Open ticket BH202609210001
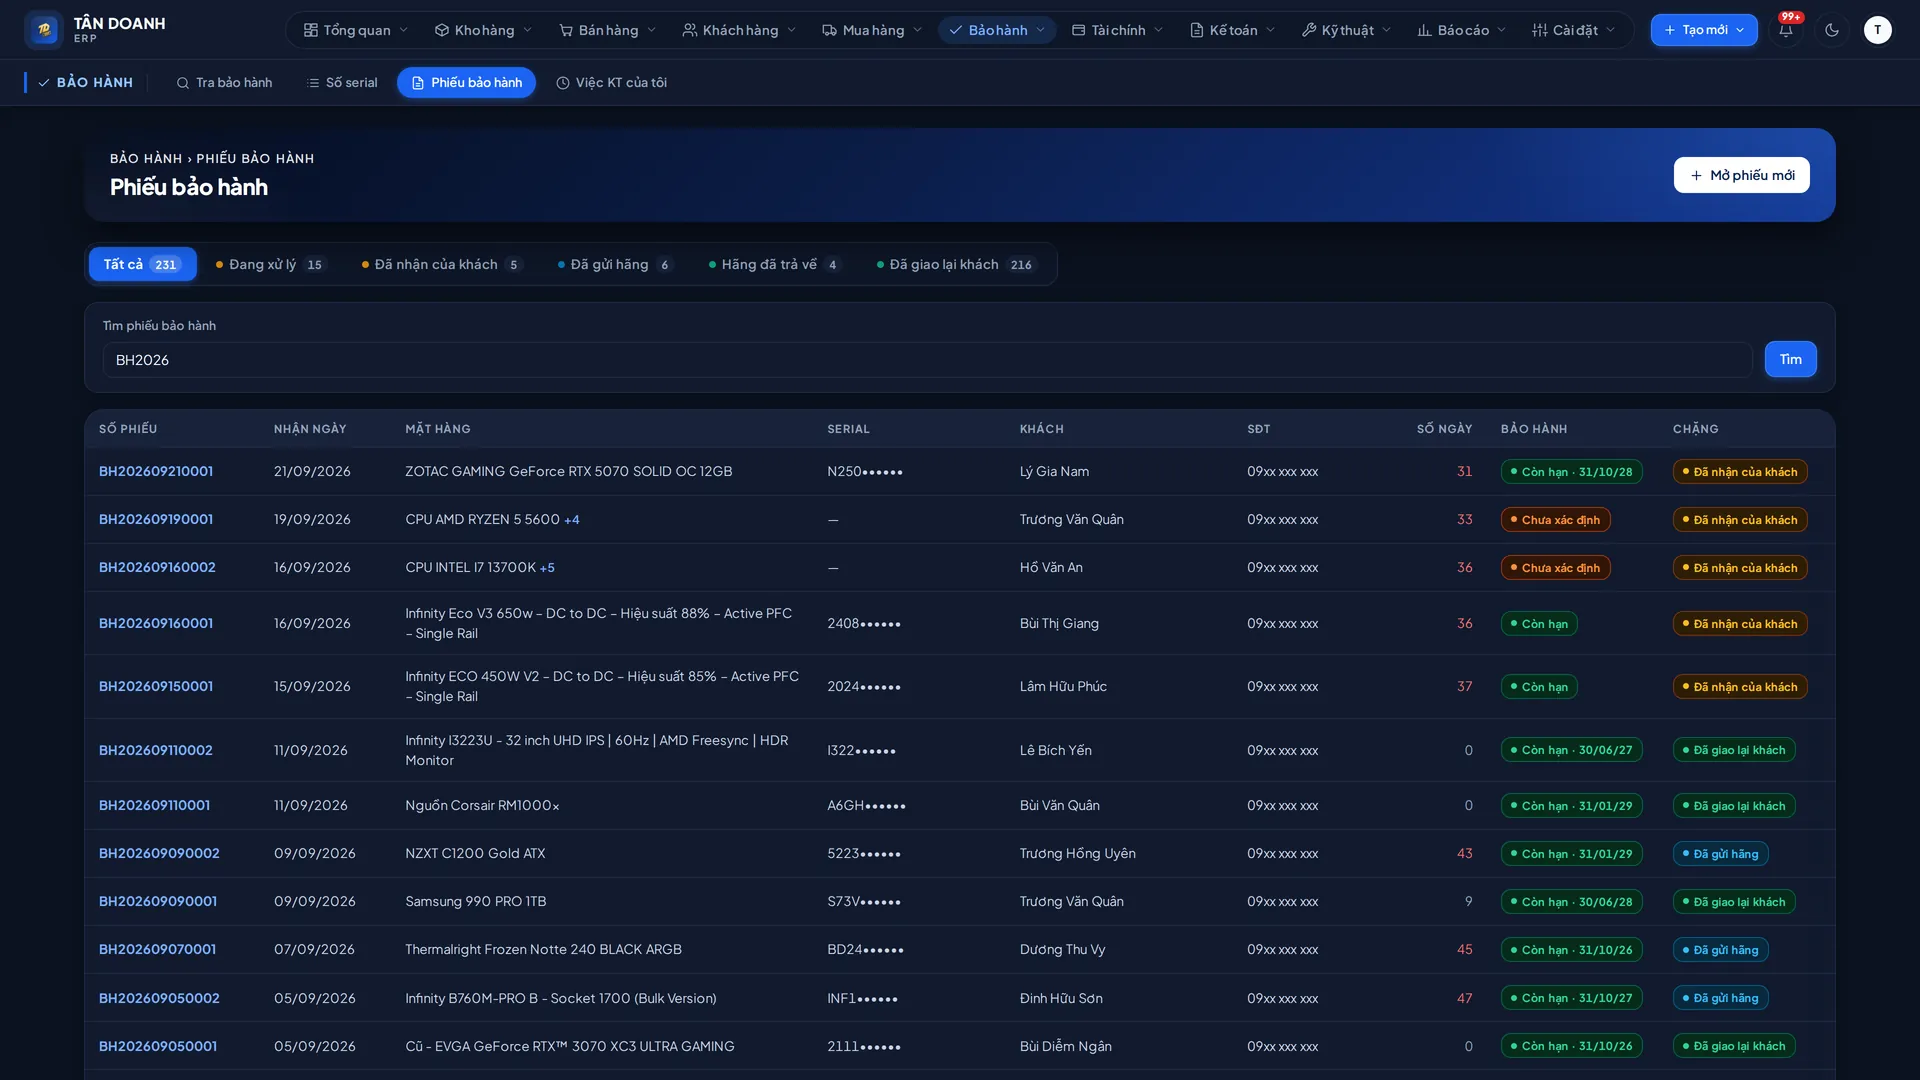Image resolution: width=1920 pixels, height=1080 pixels. [x=156, y=471]
